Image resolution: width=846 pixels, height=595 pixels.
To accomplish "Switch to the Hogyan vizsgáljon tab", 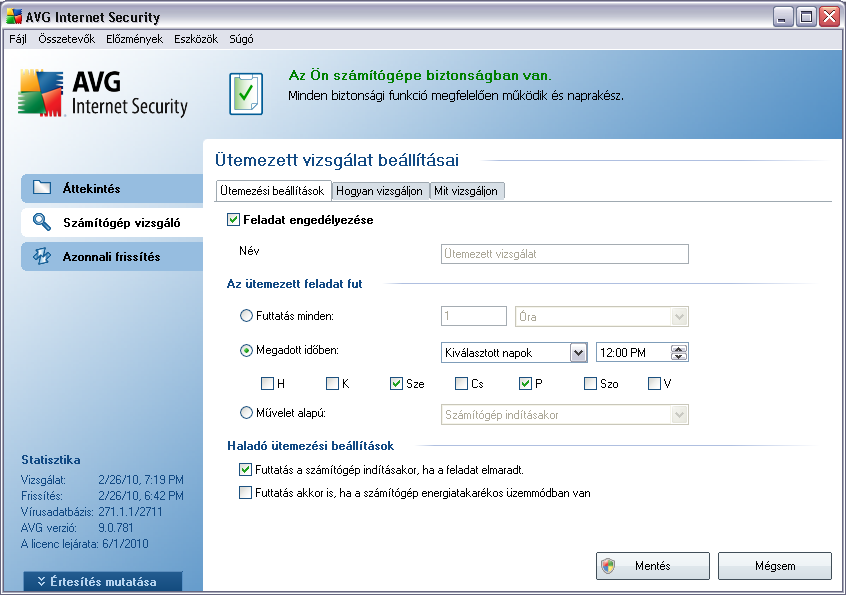I will (x=379, y=191).
